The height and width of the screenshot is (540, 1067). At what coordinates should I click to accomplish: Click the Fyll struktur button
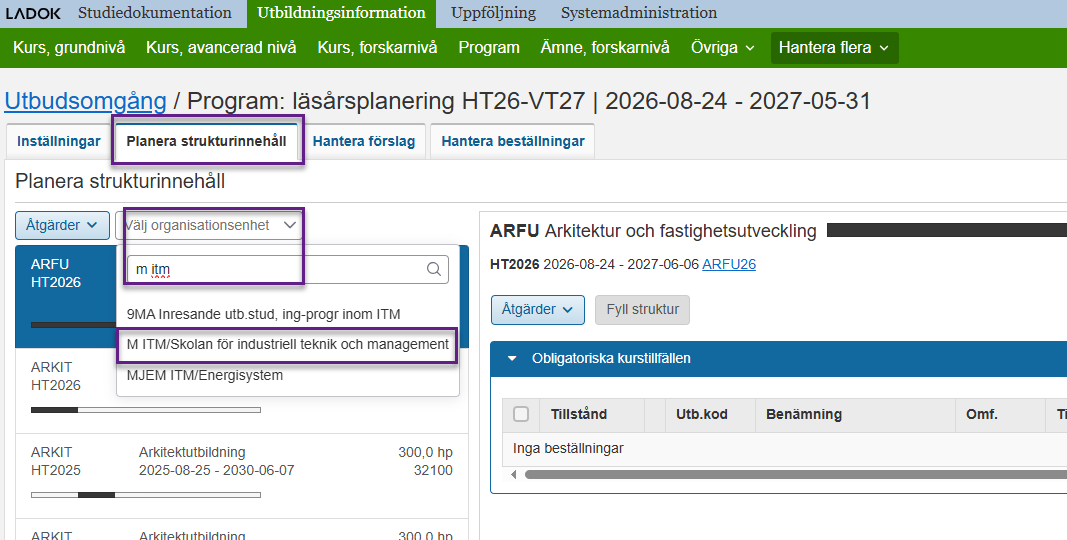(x=642, y=309)
